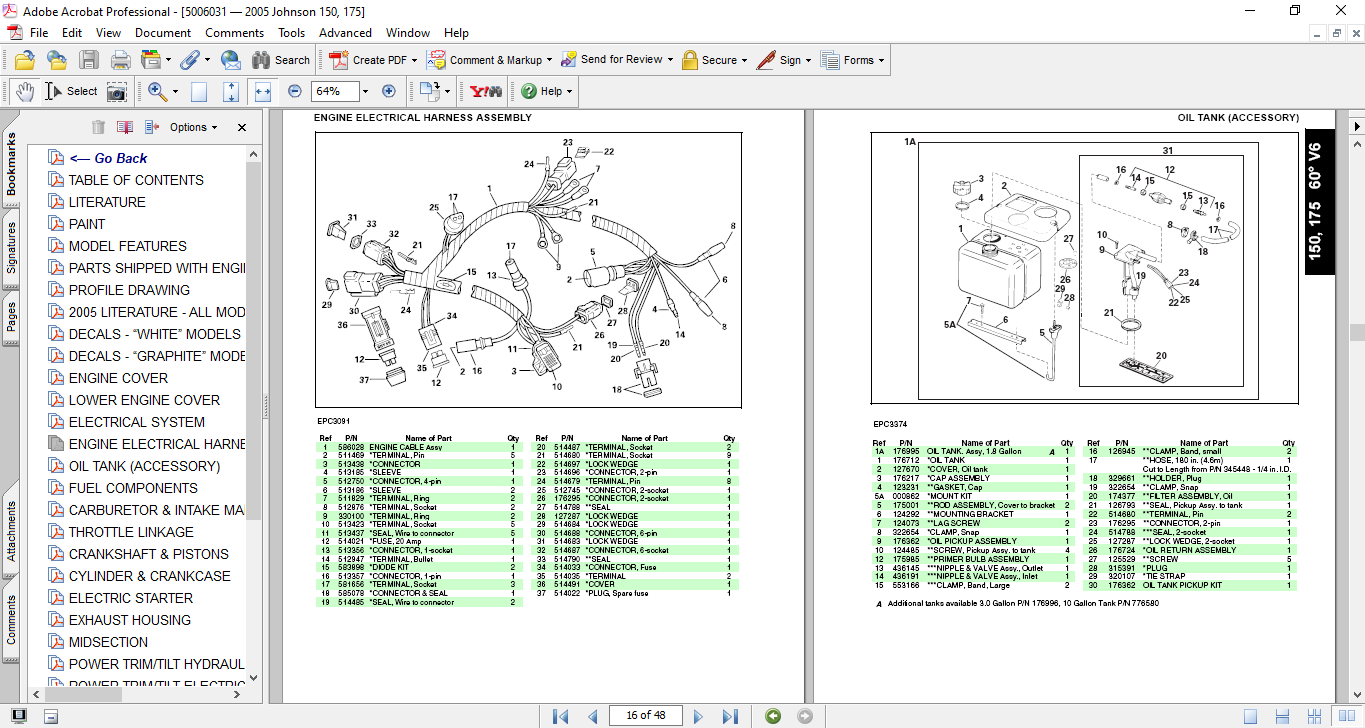Go to the last page
Screen dimensions: 1365x728
730,716
